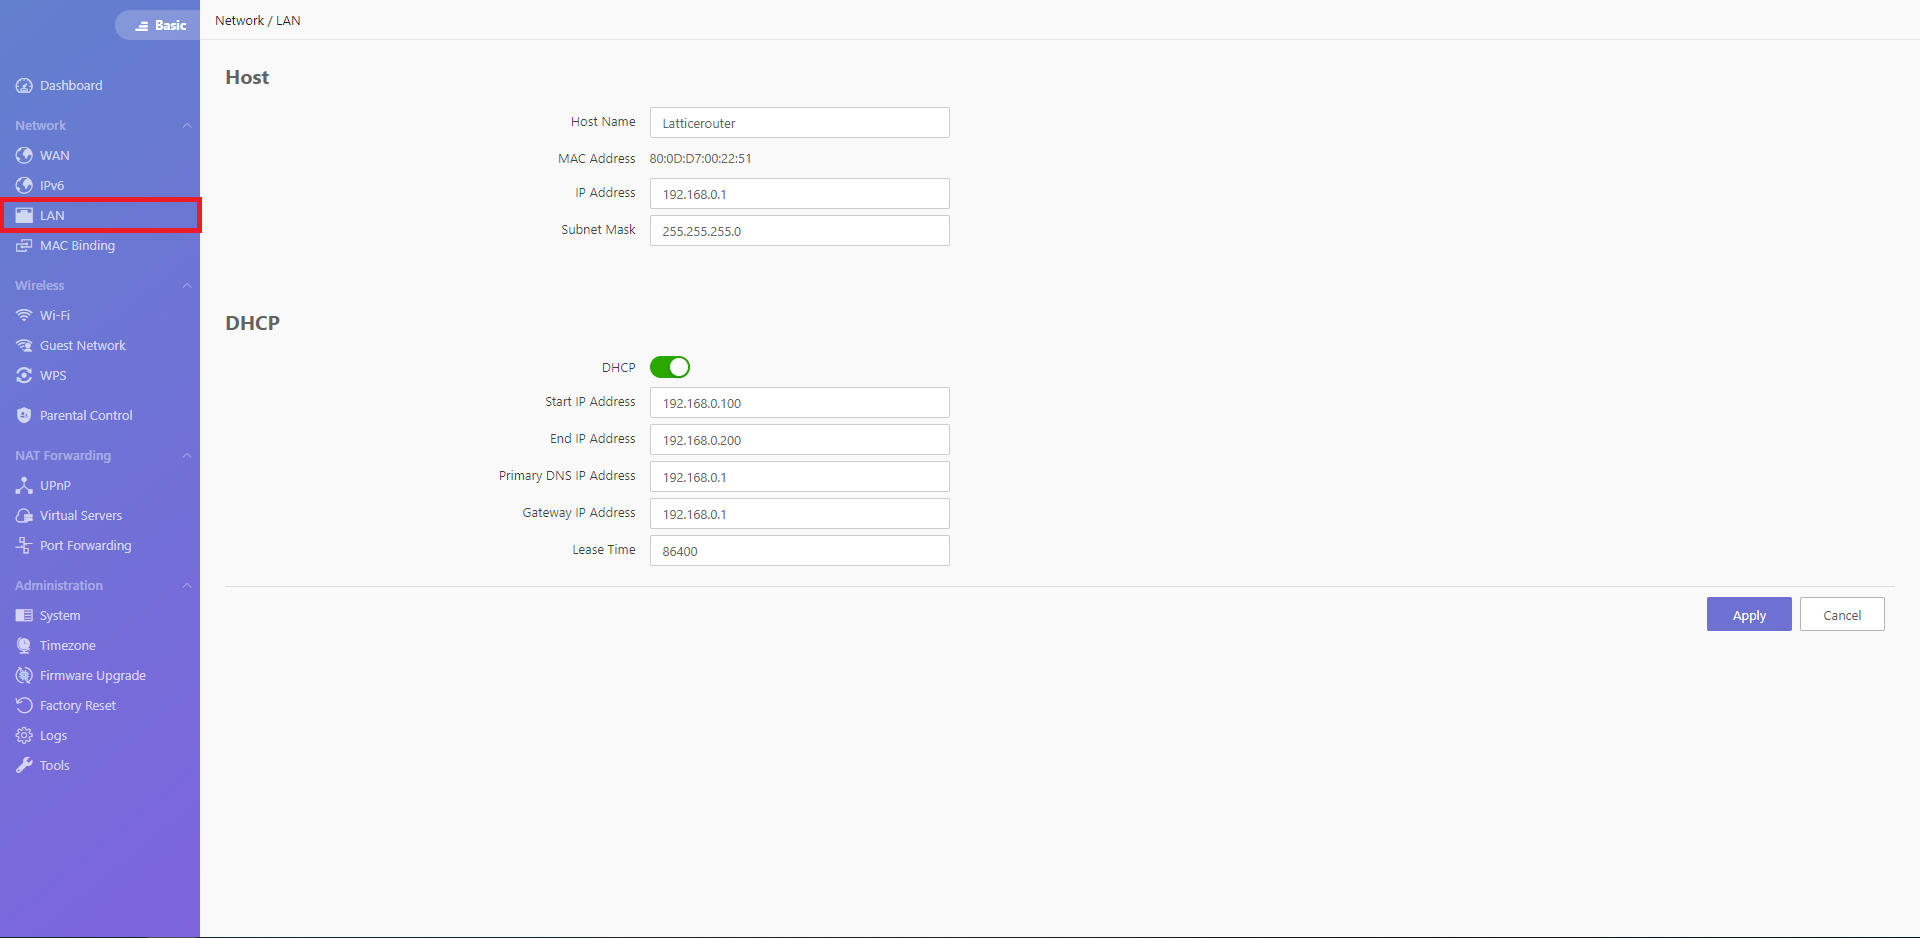Open Firmware Upgrade page

pos(100,676)
